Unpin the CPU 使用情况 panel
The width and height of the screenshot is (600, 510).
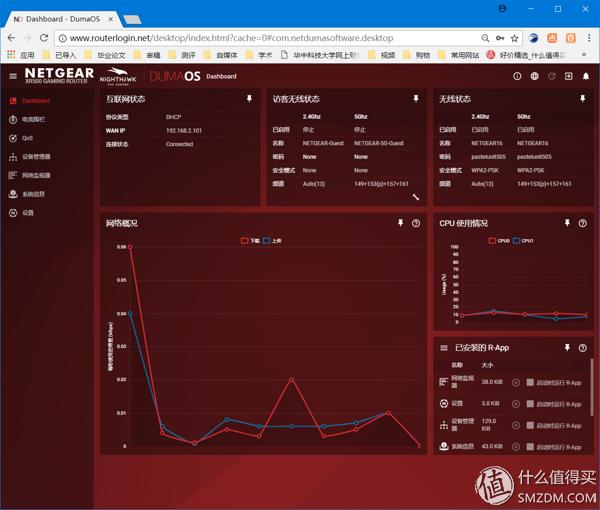point(567,223)
